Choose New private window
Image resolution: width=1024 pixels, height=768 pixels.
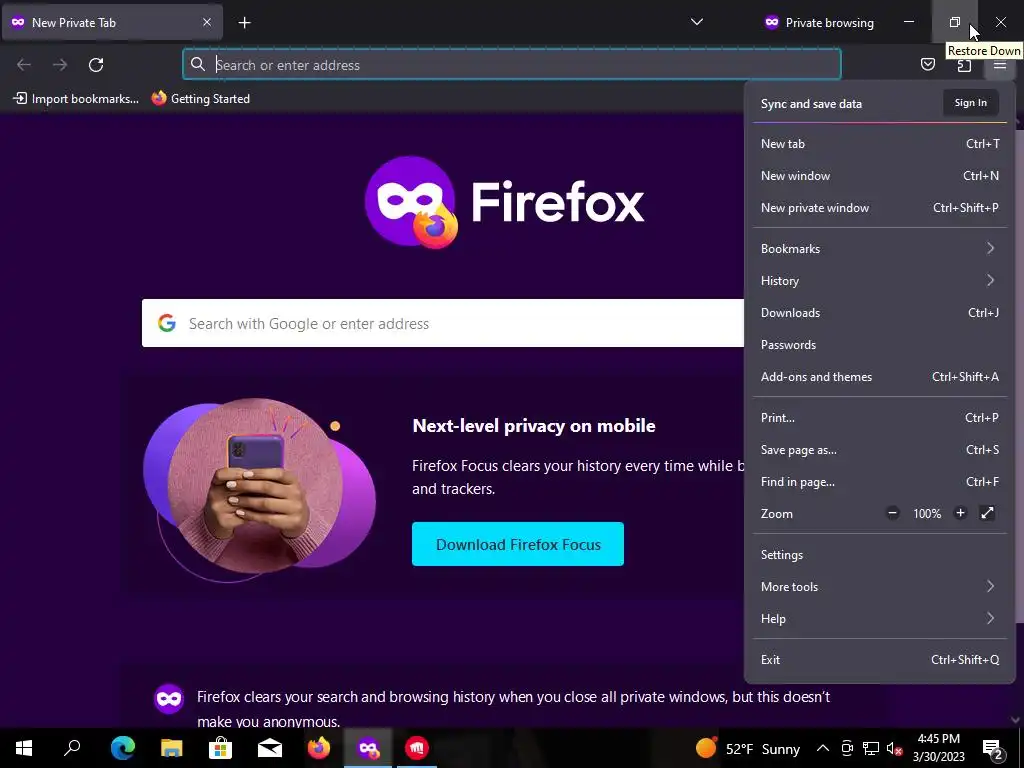coord(880,208)
